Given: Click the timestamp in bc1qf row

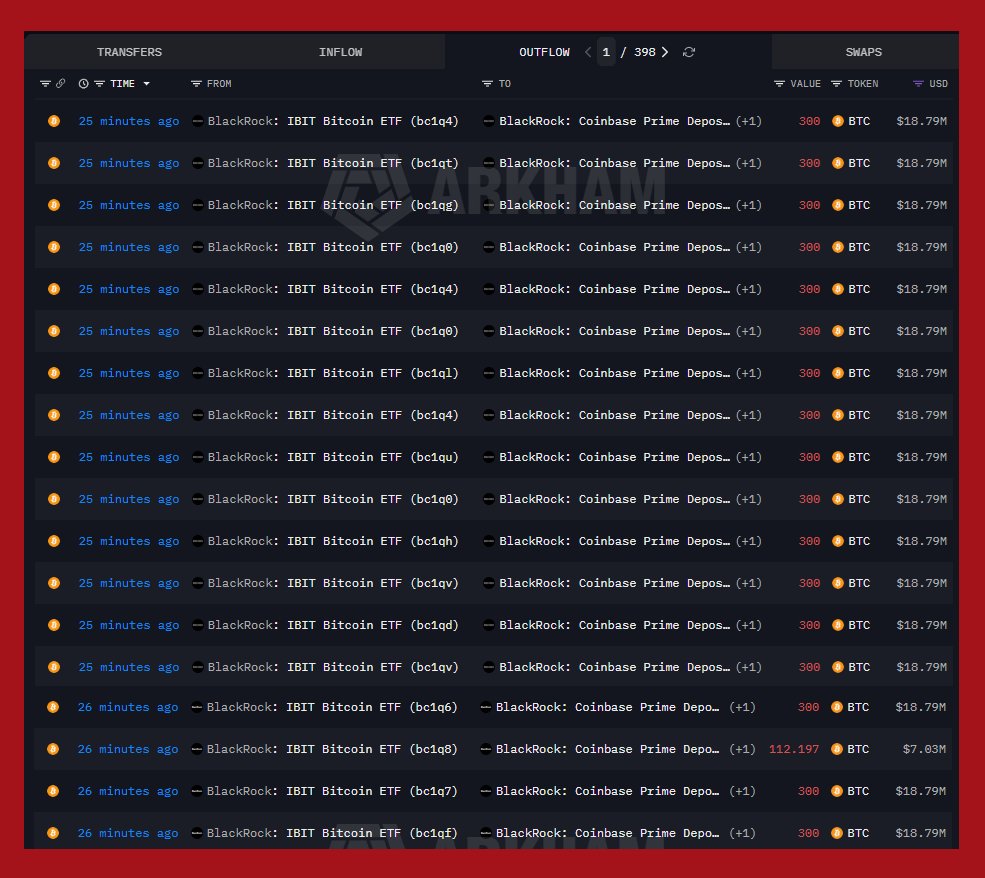Looking at the screenshot, I should pyautogui.click(x=128, y=833).
